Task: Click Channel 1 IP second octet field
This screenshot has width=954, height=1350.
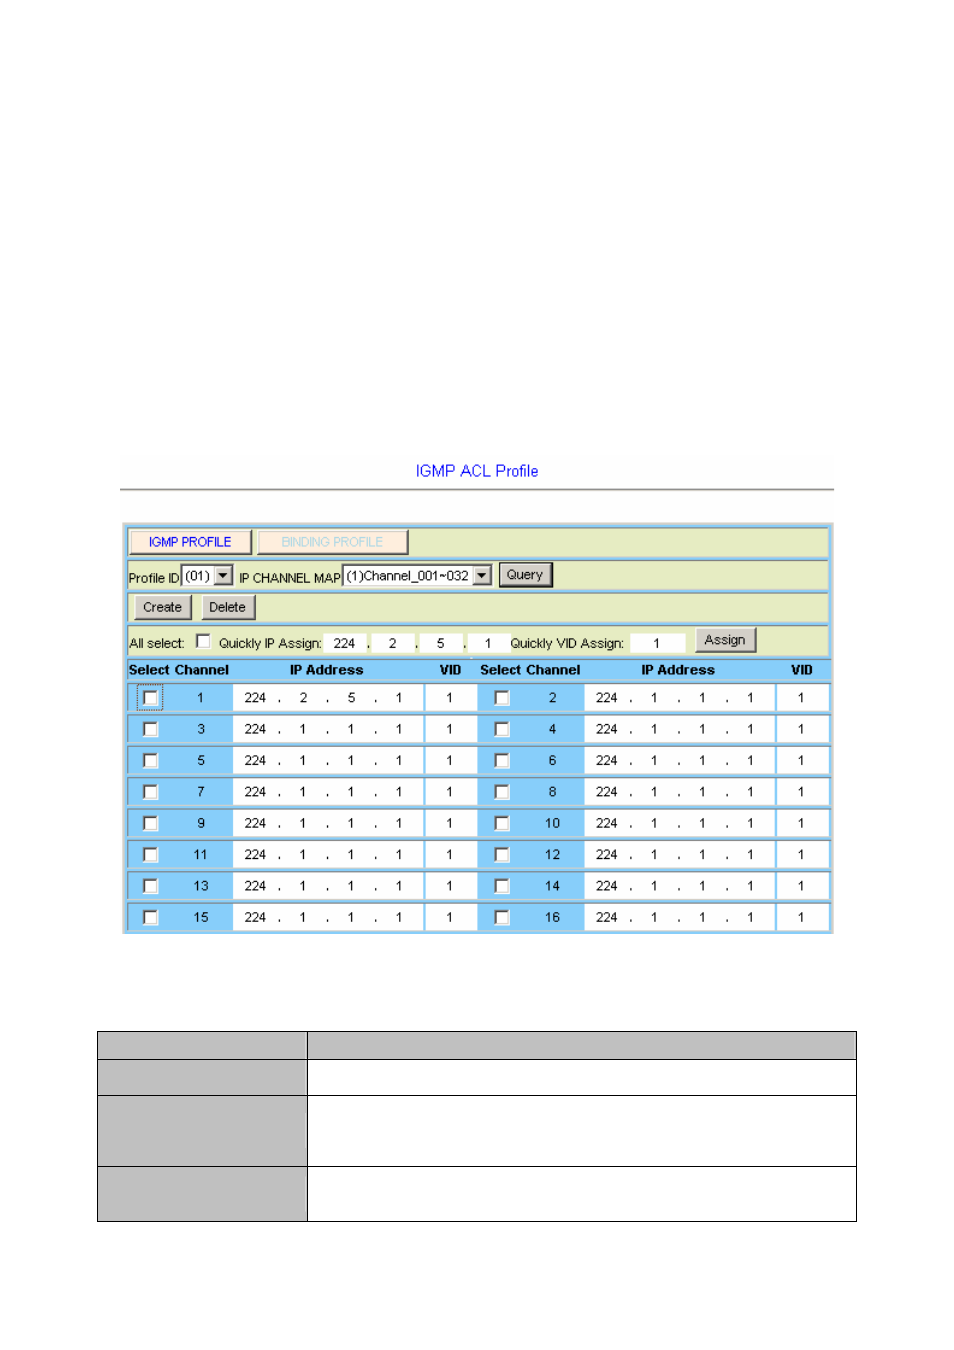Action: point(303,698)
